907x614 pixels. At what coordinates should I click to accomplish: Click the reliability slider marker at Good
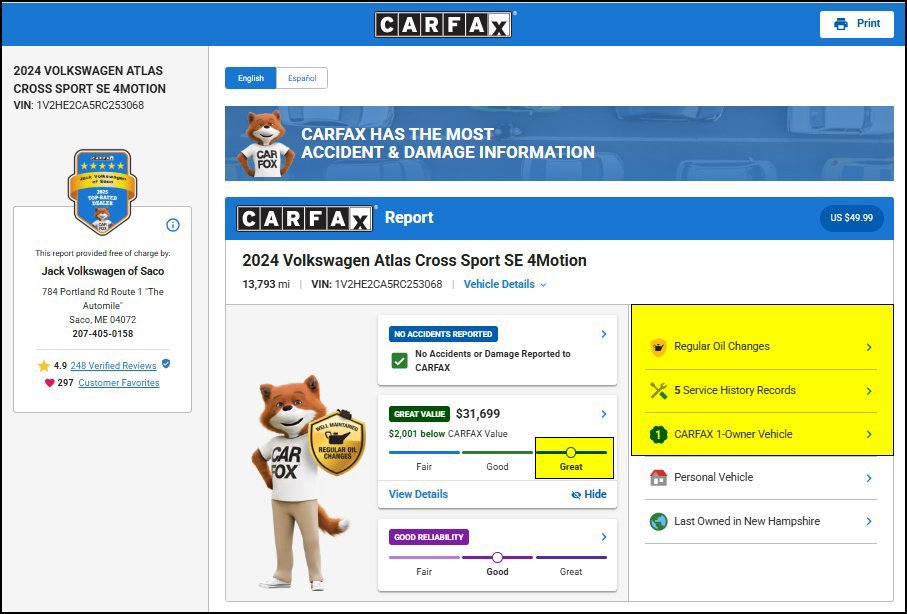497,557
